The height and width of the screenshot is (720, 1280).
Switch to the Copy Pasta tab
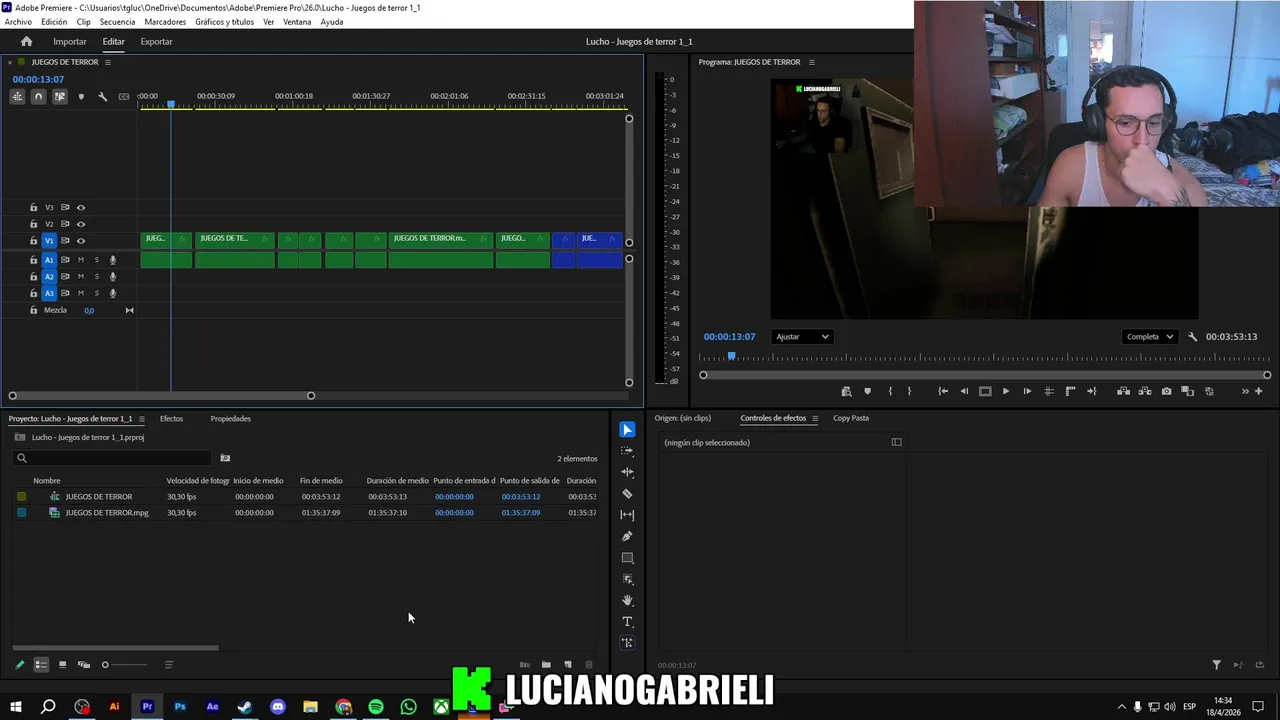tap(851, 418)
